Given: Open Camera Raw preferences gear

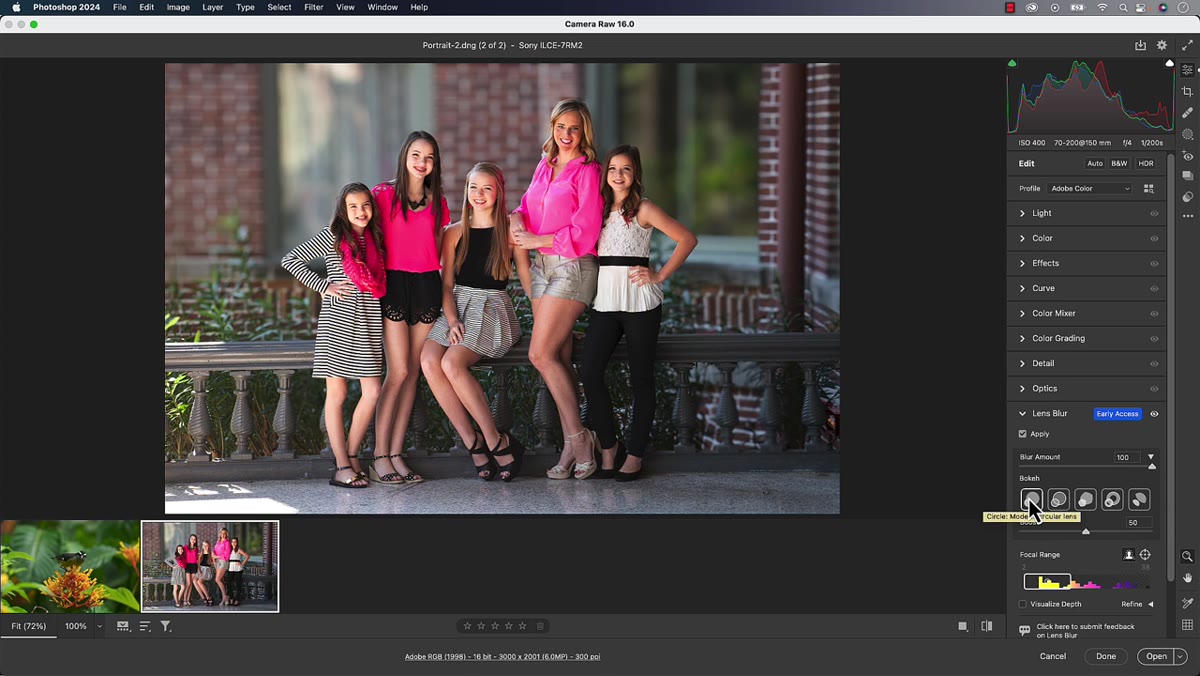Looking at the screenshot, I should pos(1161,45).
